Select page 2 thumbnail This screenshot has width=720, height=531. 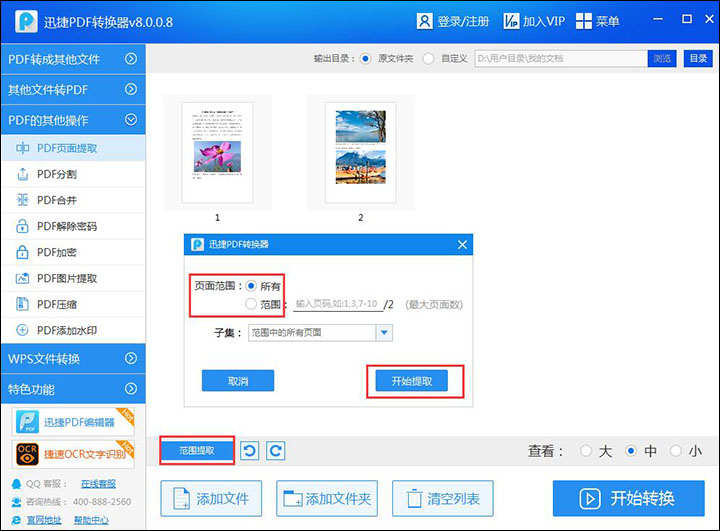click(361, 153)
